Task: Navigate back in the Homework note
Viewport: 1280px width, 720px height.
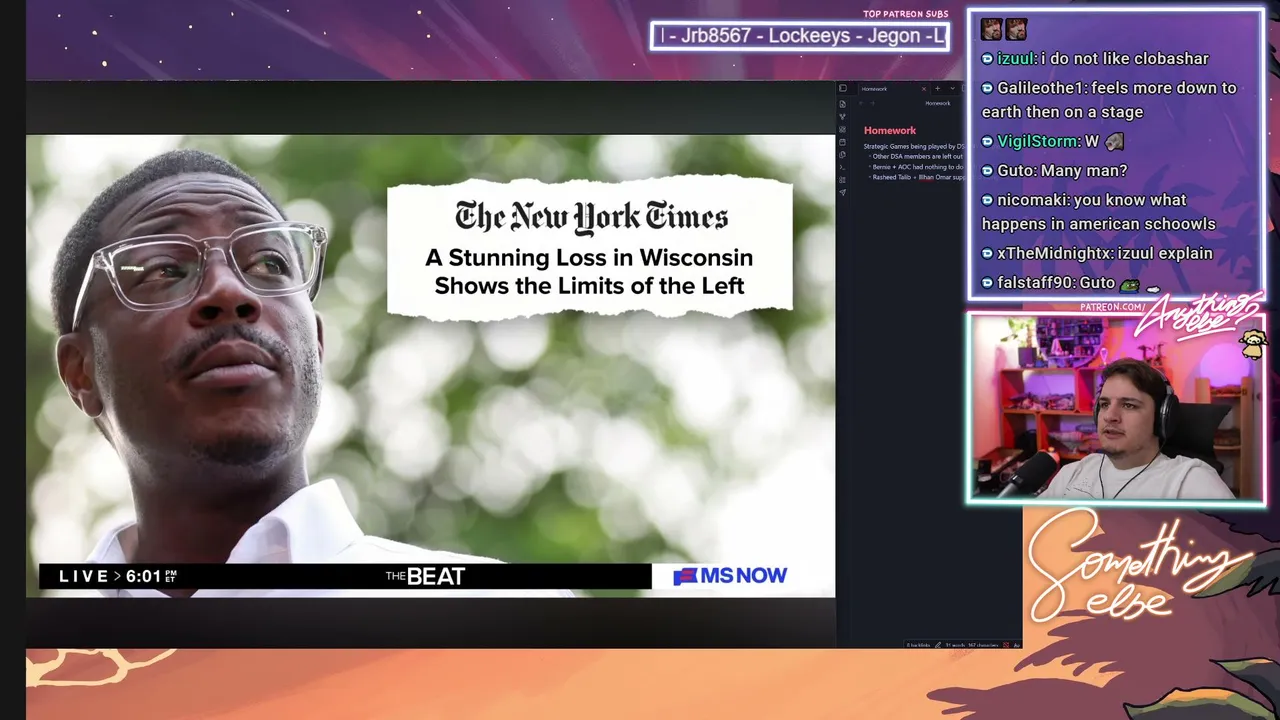Action: click(861, 103)
